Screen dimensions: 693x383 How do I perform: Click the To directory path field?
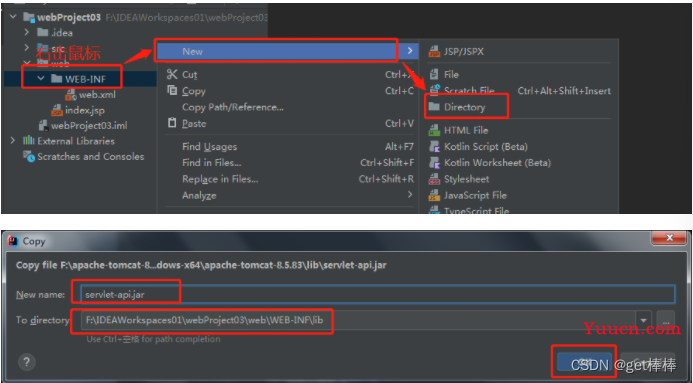click(358, 320)
